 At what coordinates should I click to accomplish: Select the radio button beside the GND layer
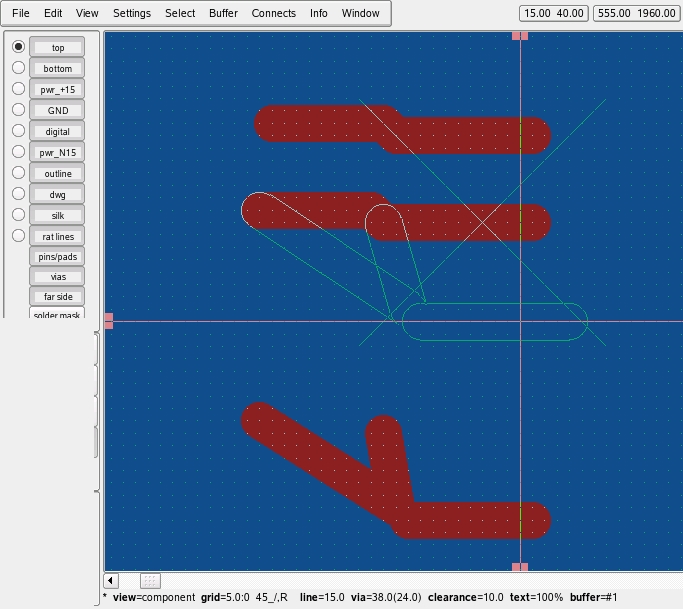18,110
